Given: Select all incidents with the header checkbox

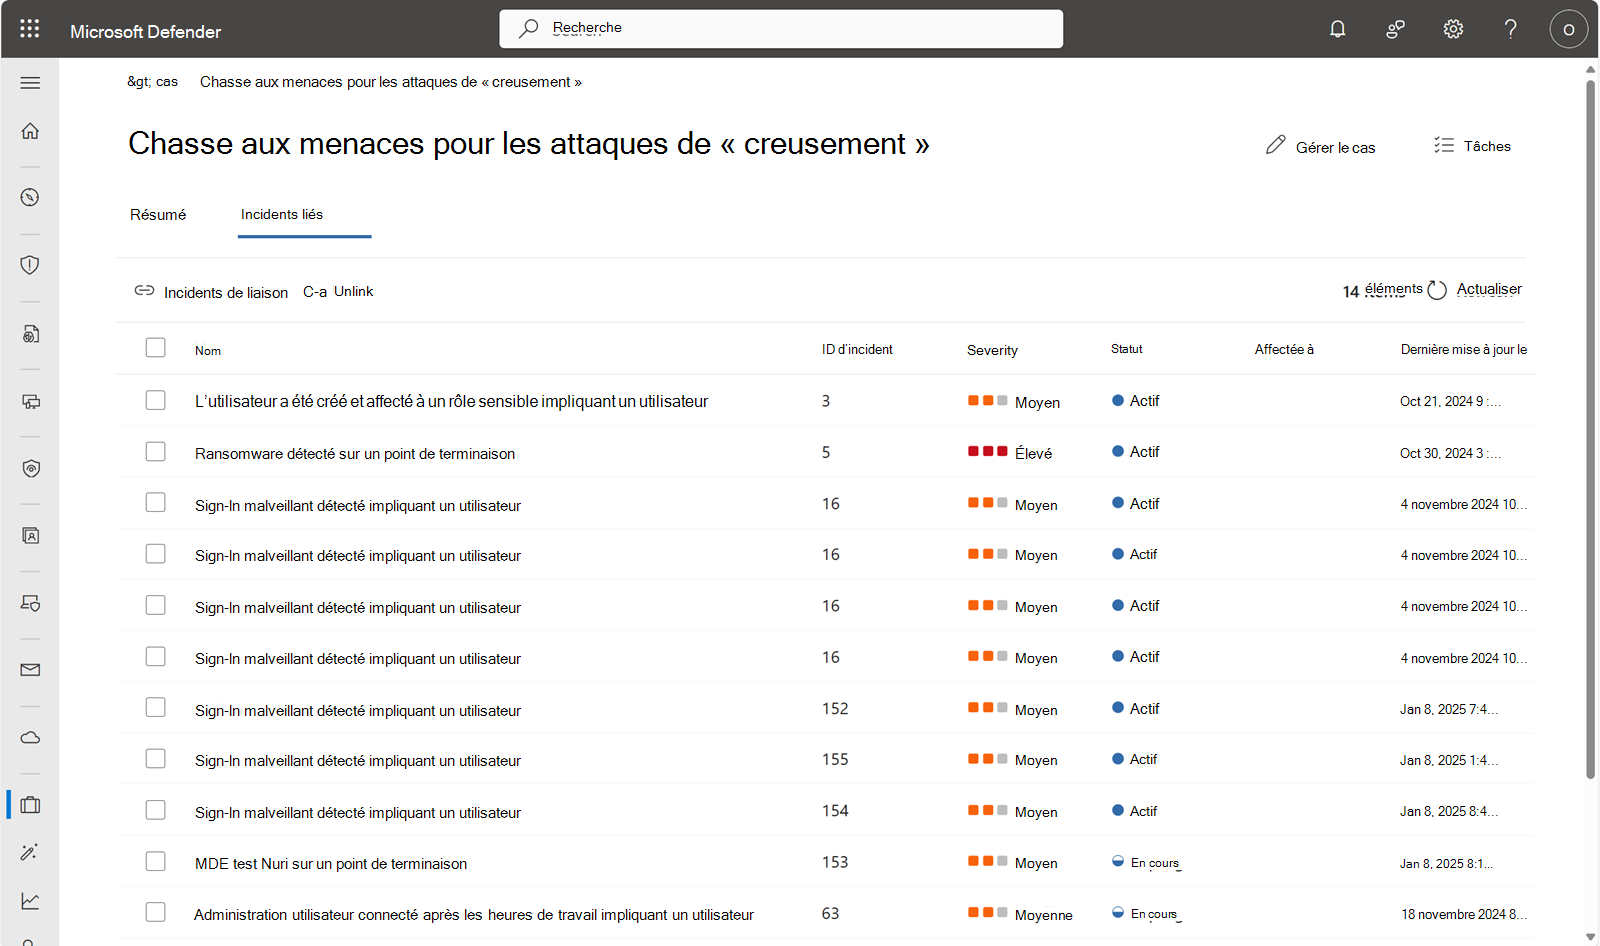Looking at the screenshot, I should (x=155, y=347).
